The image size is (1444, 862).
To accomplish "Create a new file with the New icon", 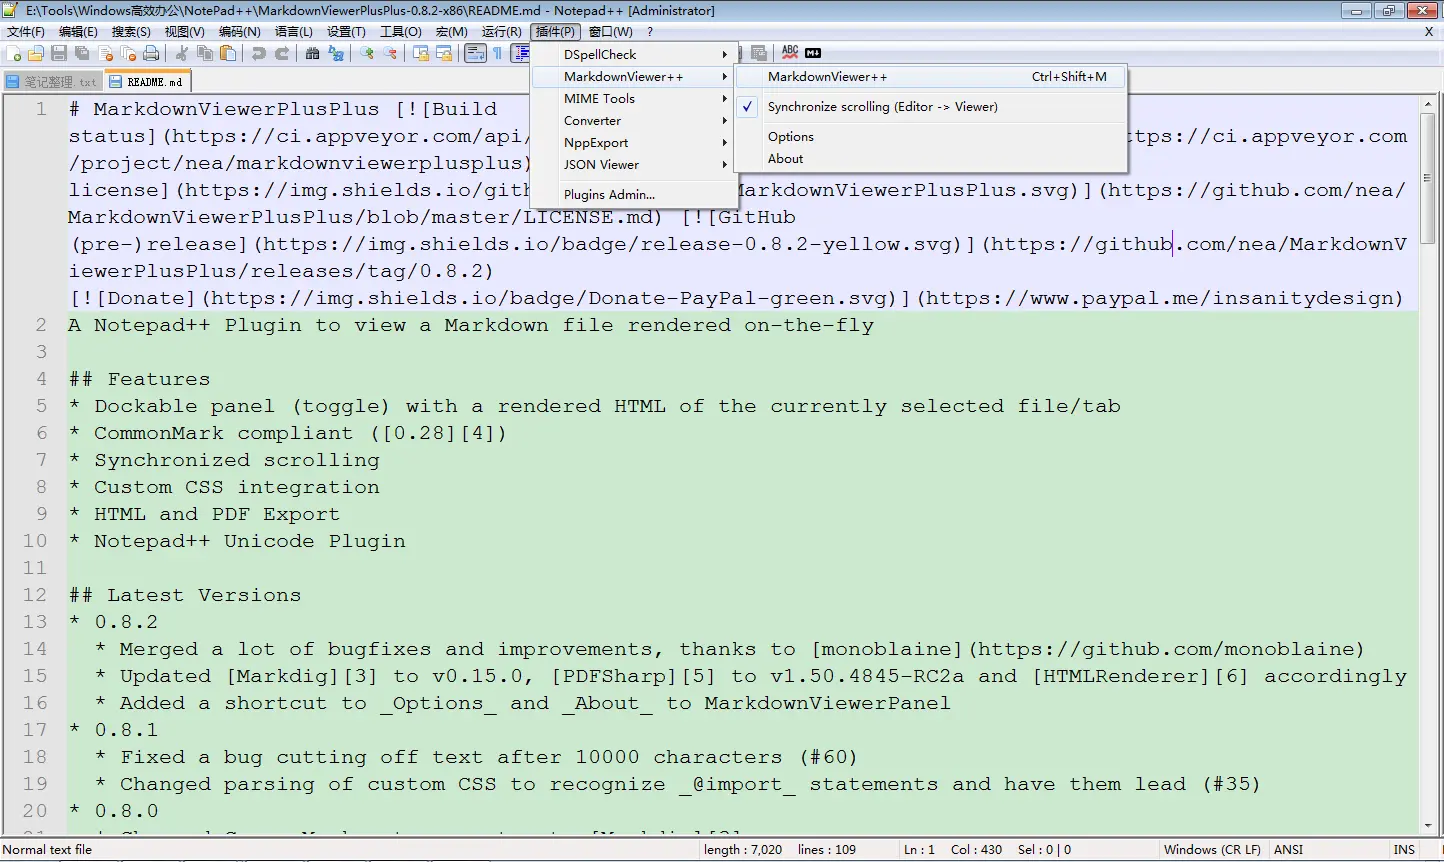I will tap(13, 53).
